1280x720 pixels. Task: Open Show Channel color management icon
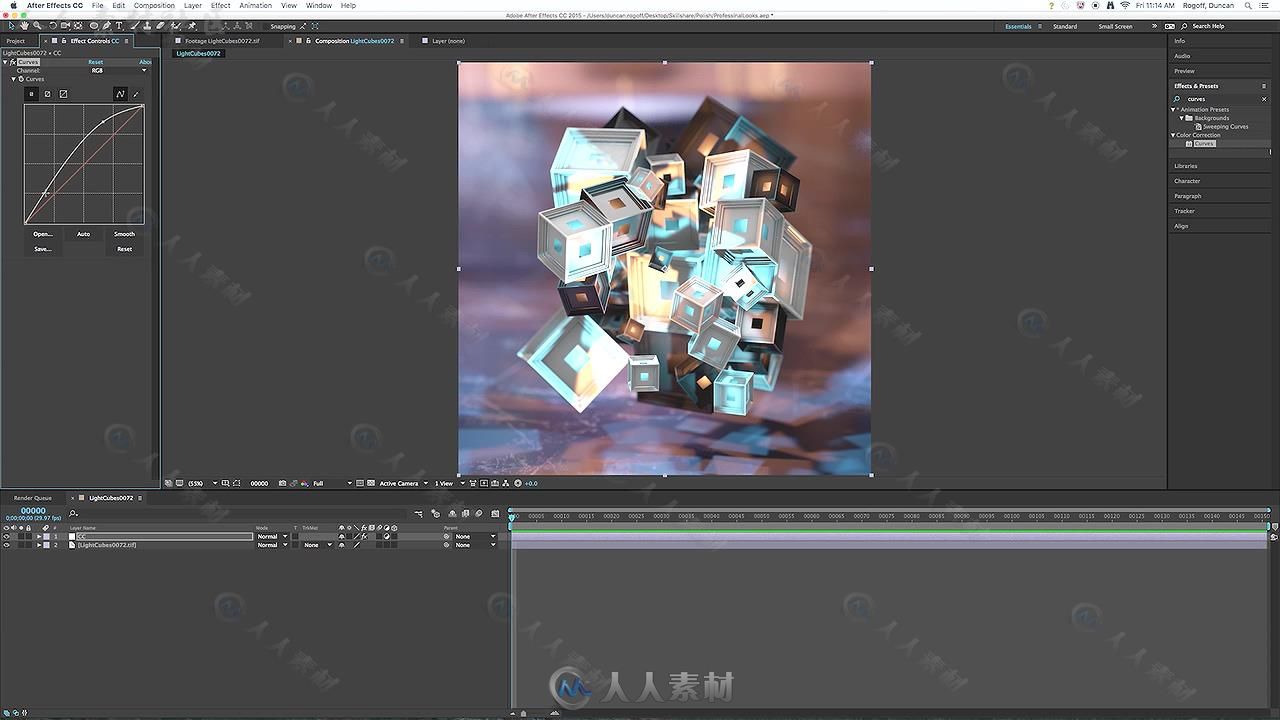(x=304, y=483)
